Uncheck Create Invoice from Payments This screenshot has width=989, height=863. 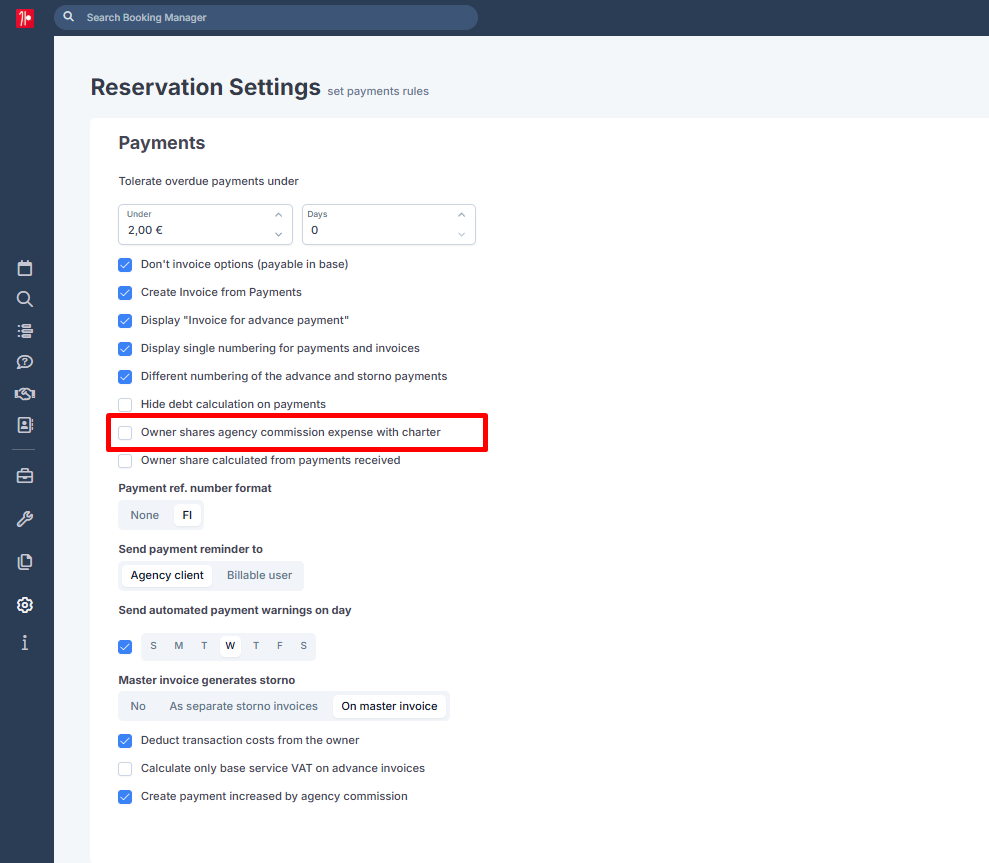coord(125,293)
